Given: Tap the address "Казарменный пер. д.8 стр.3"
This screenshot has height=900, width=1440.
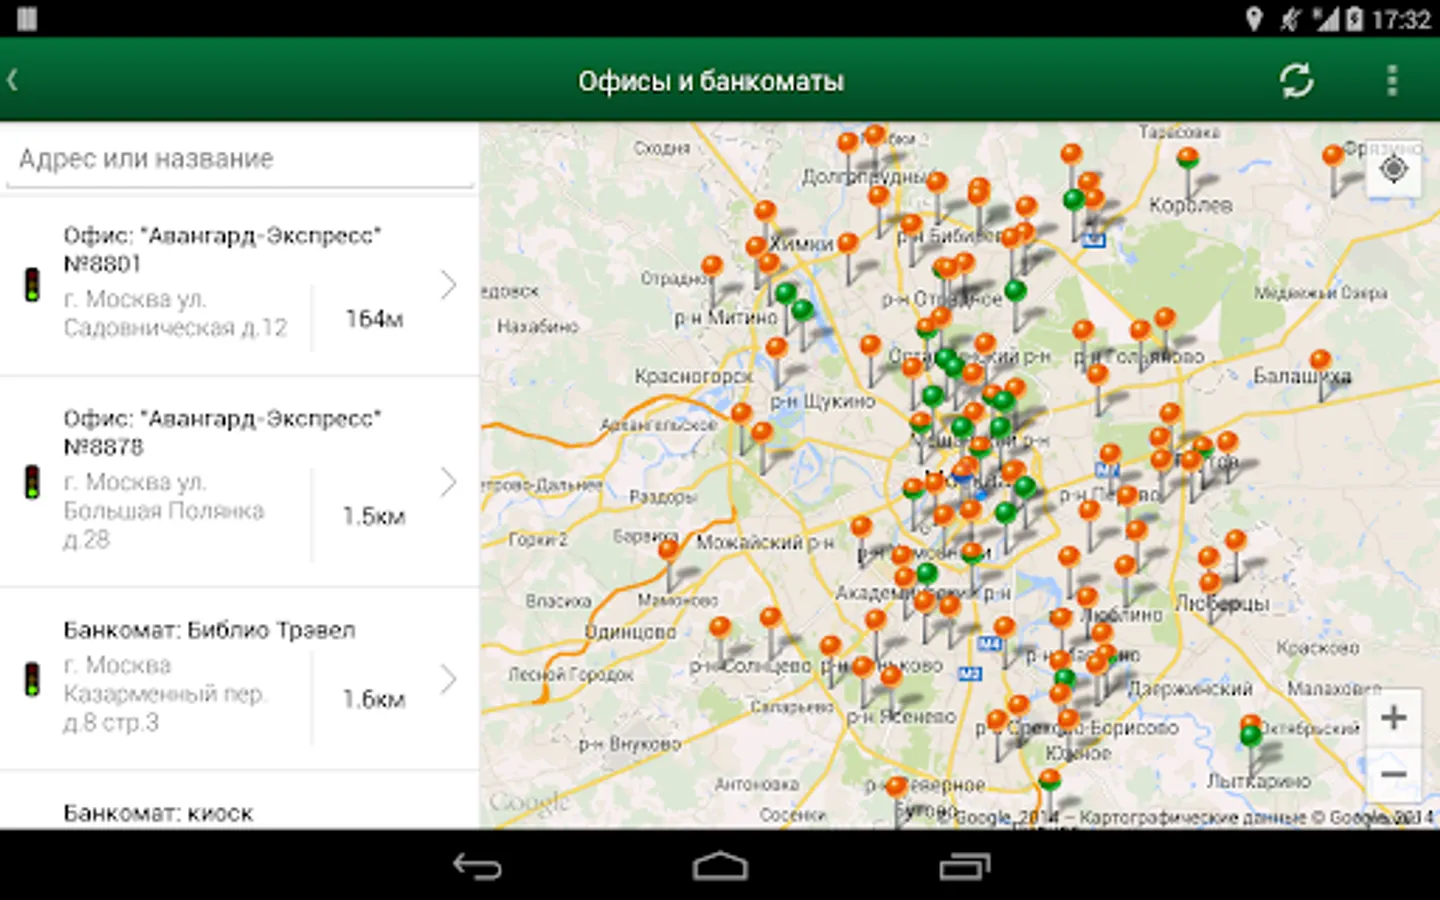Looking at the screenshot, I should 164,693.
